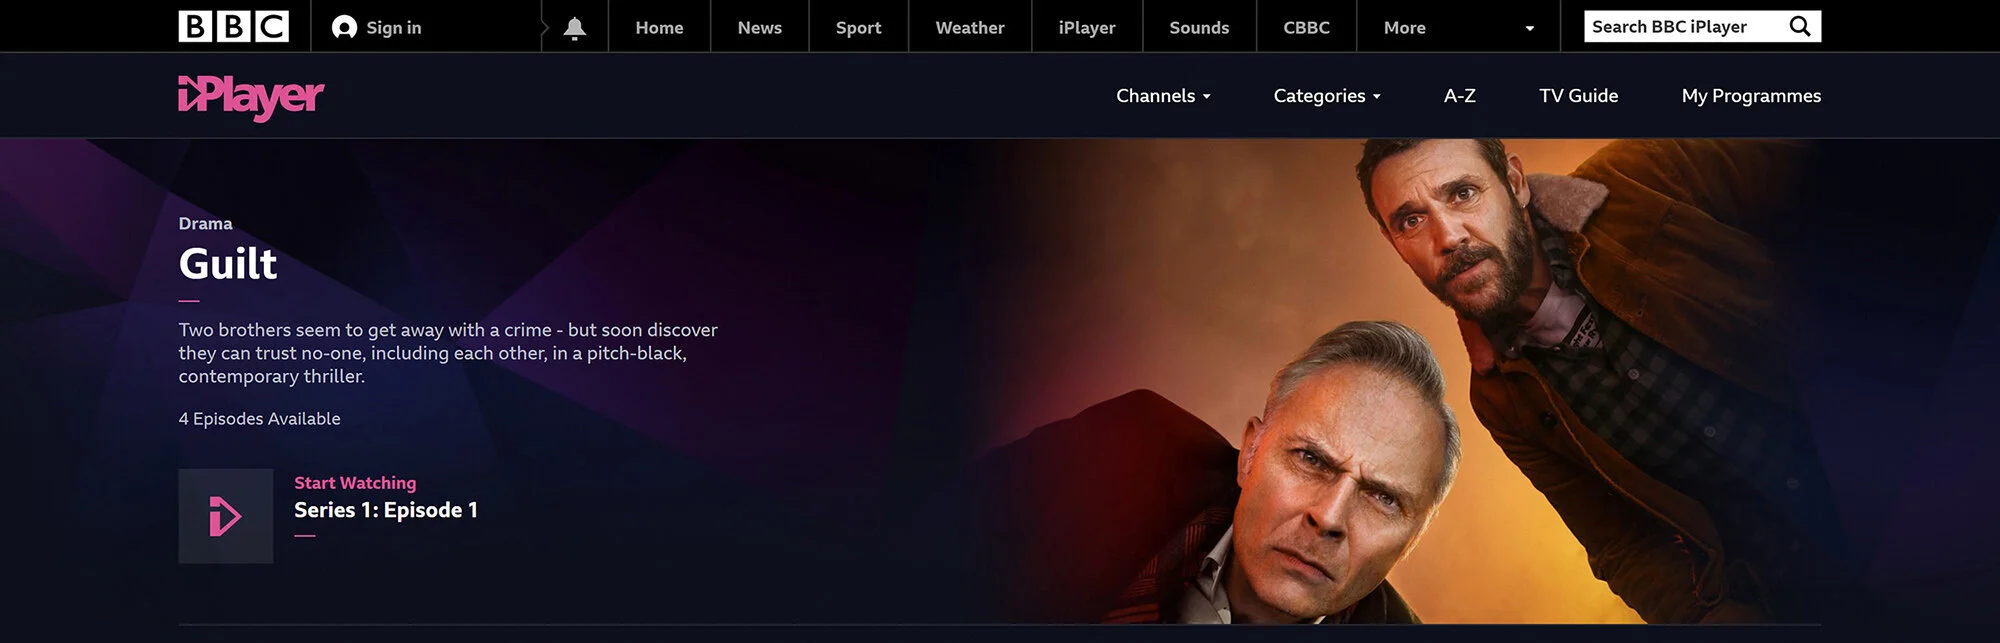Open the TV Guide page
2000x643 pixels.
(1578, 96)
